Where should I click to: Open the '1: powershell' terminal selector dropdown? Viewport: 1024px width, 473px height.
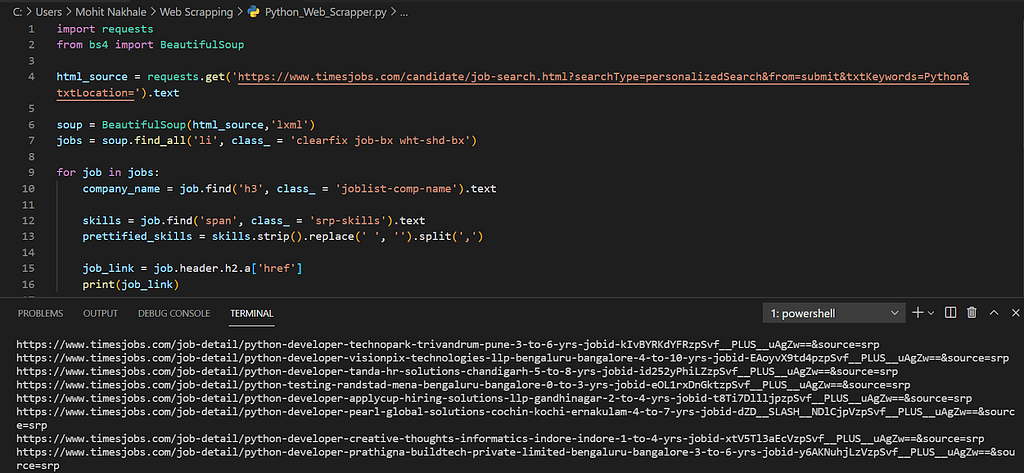[834, 313]
